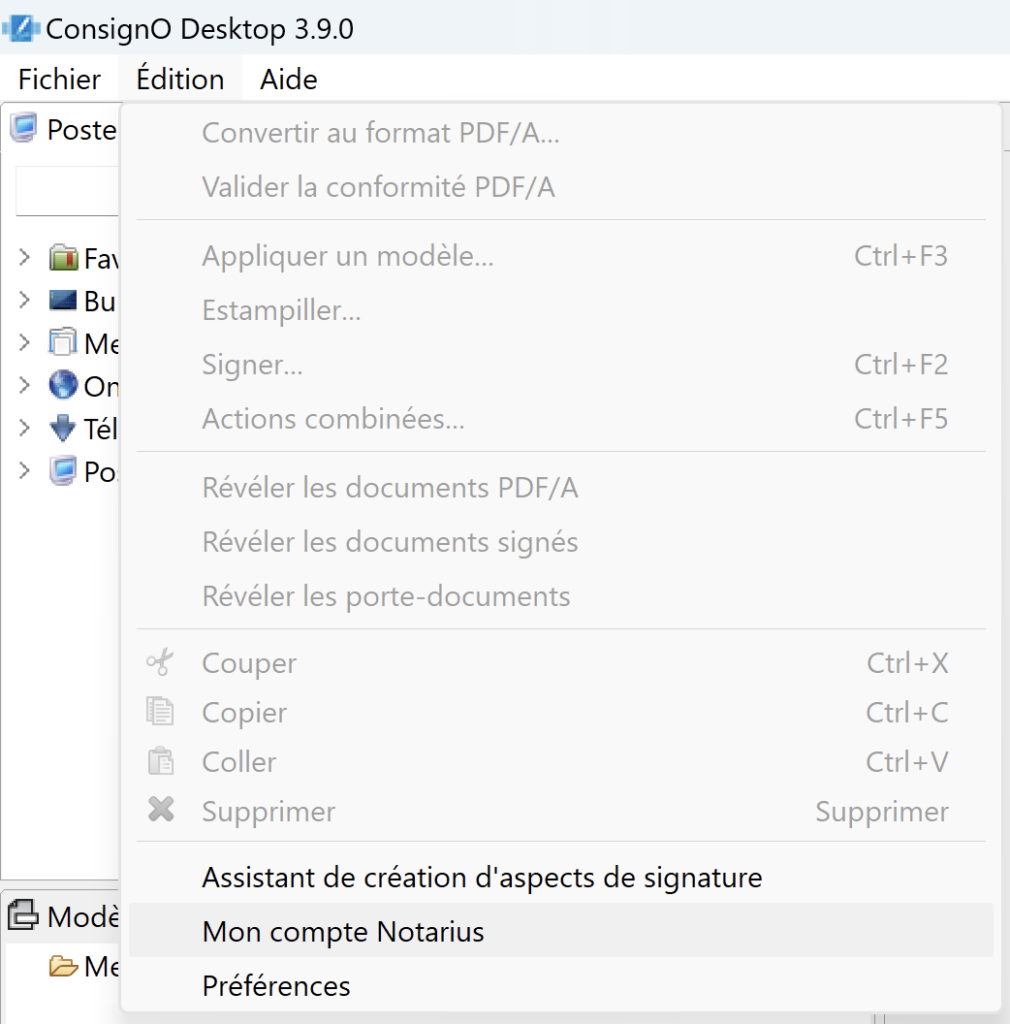This screenshot has width=1010, height=1024.
Task: Open the Aide menu
Action: pos(287,79)
